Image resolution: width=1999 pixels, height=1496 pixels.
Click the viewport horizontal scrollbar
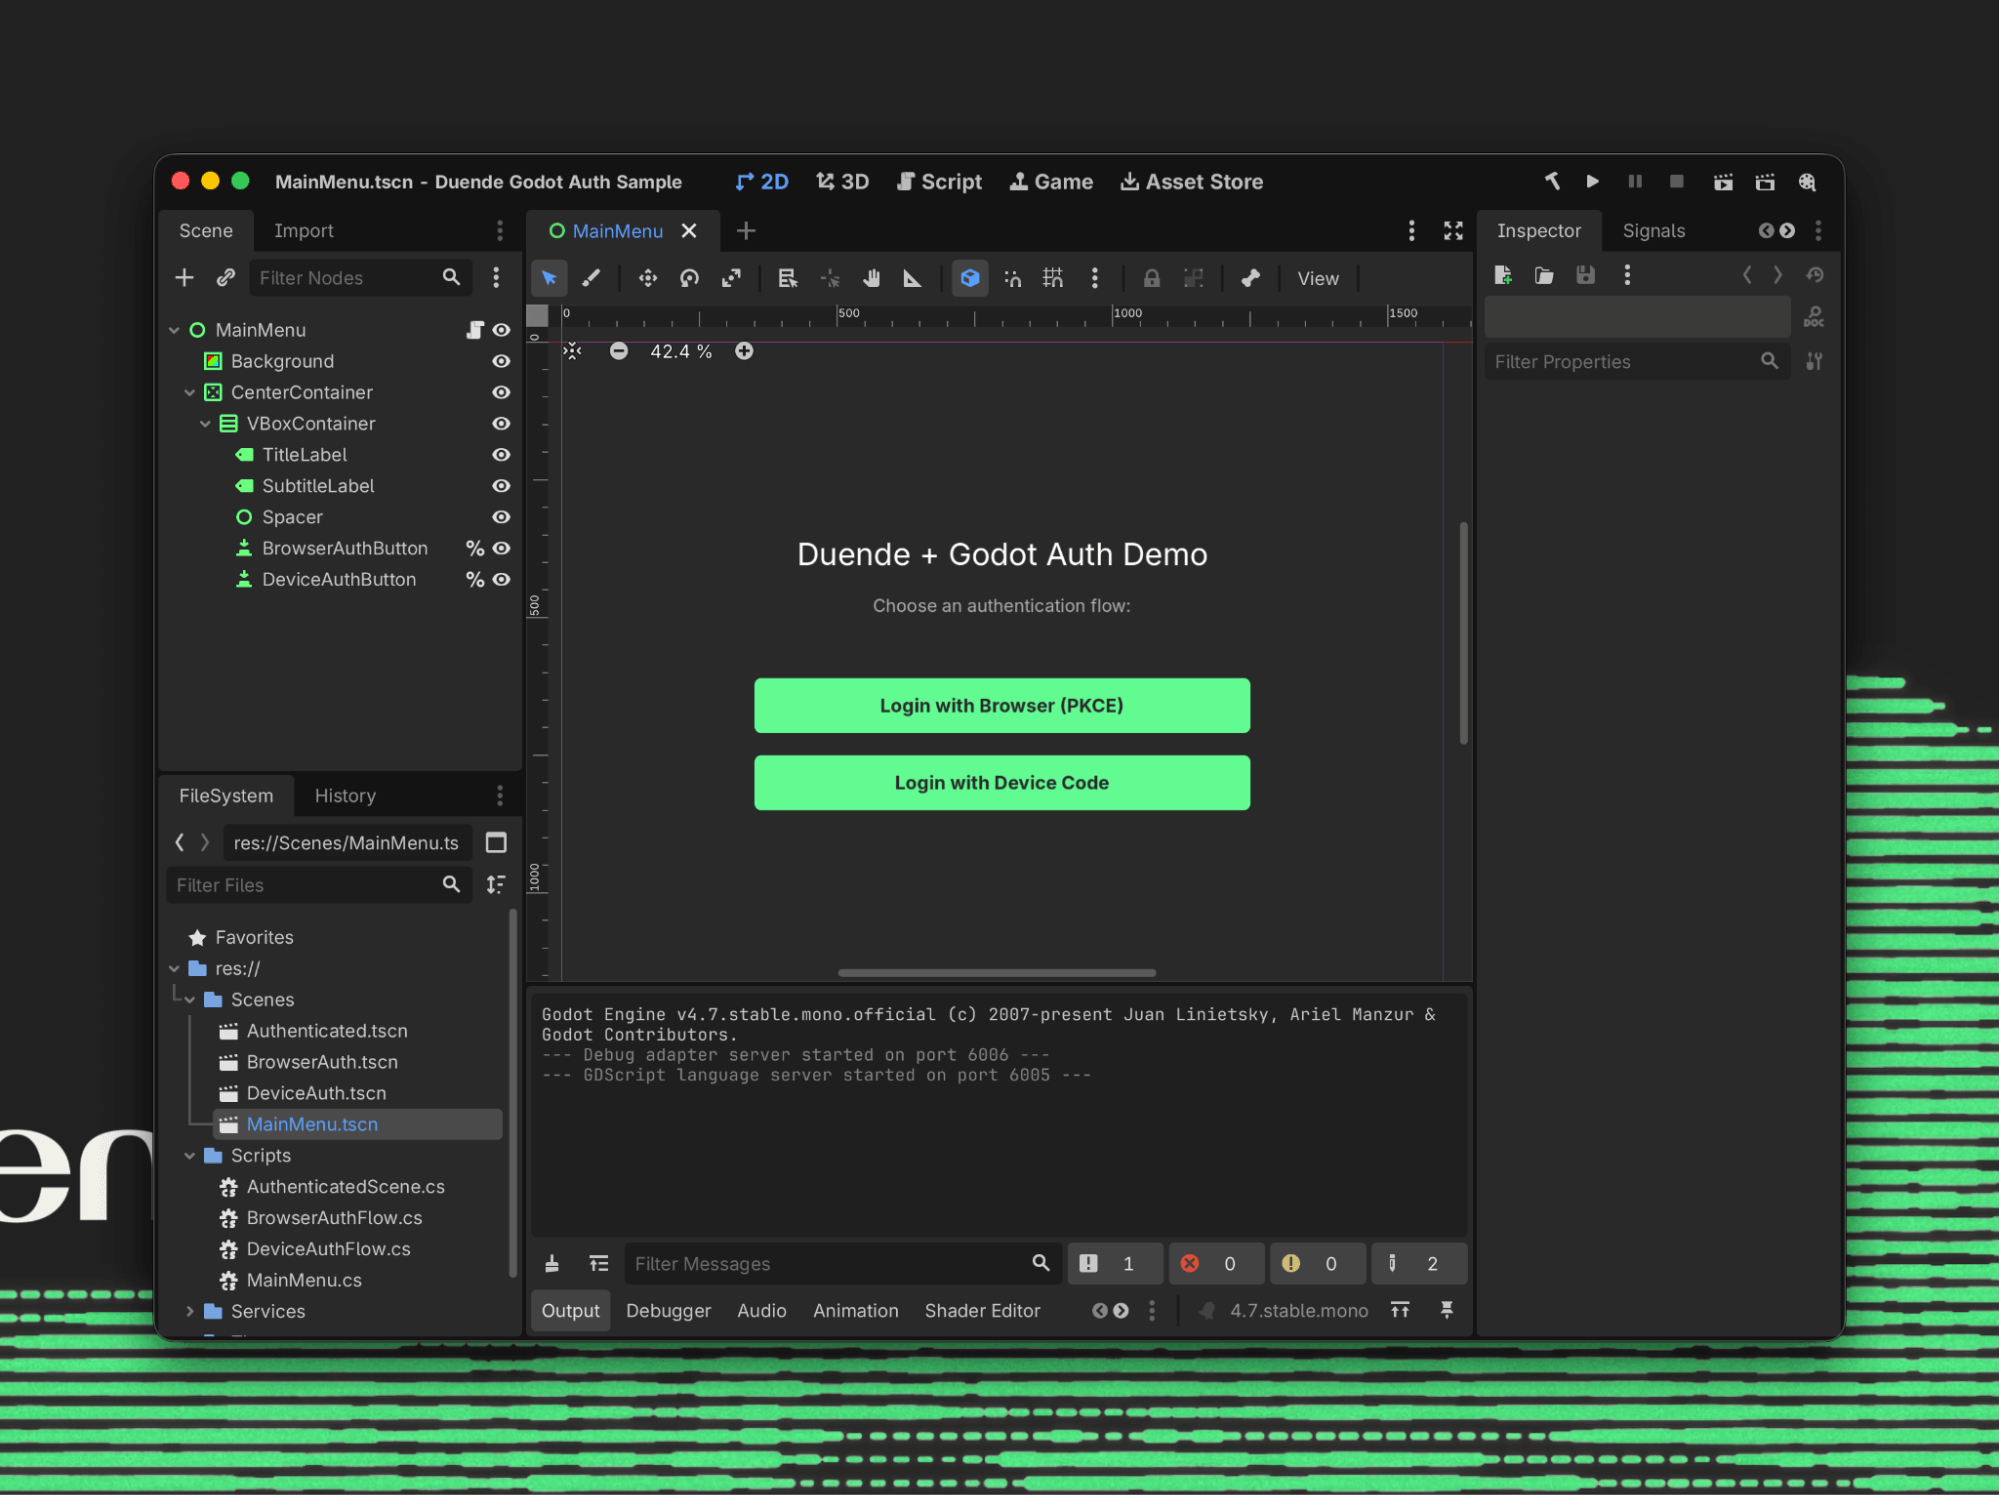(x=997, y=973)
